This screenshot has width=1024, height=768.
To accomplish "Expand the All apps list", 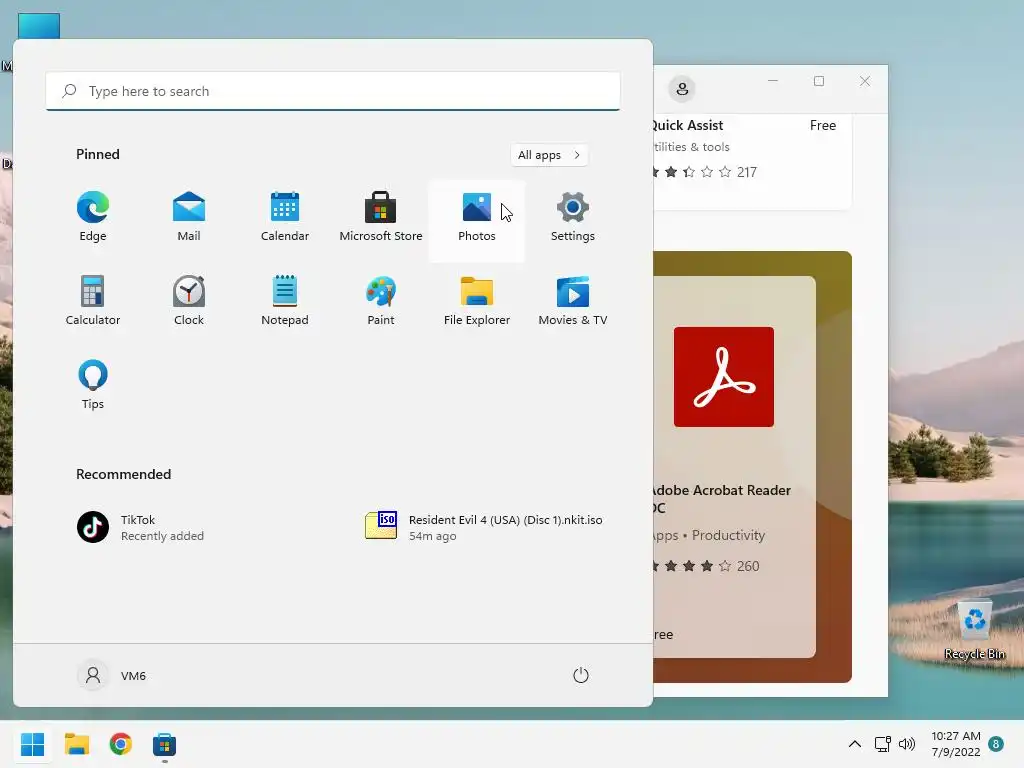I will [x=549, y=155].
